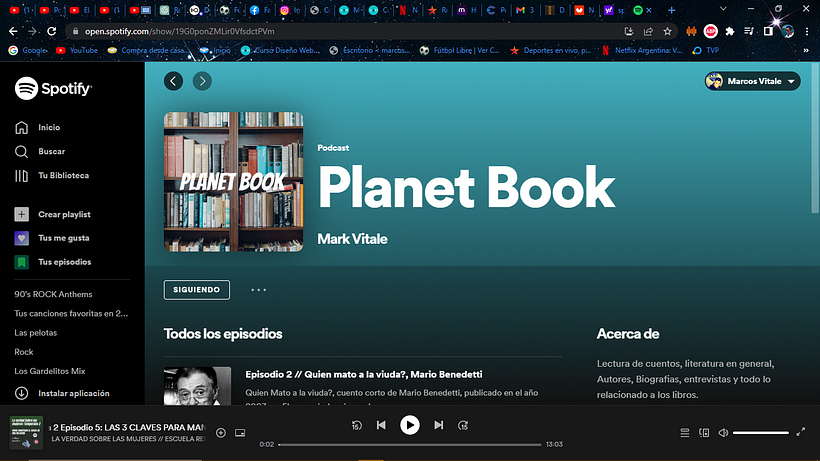The height and width of the screenshot is (461, 820).
Task: Go back with Spotify's back arrow
Action: pos(174,81)
